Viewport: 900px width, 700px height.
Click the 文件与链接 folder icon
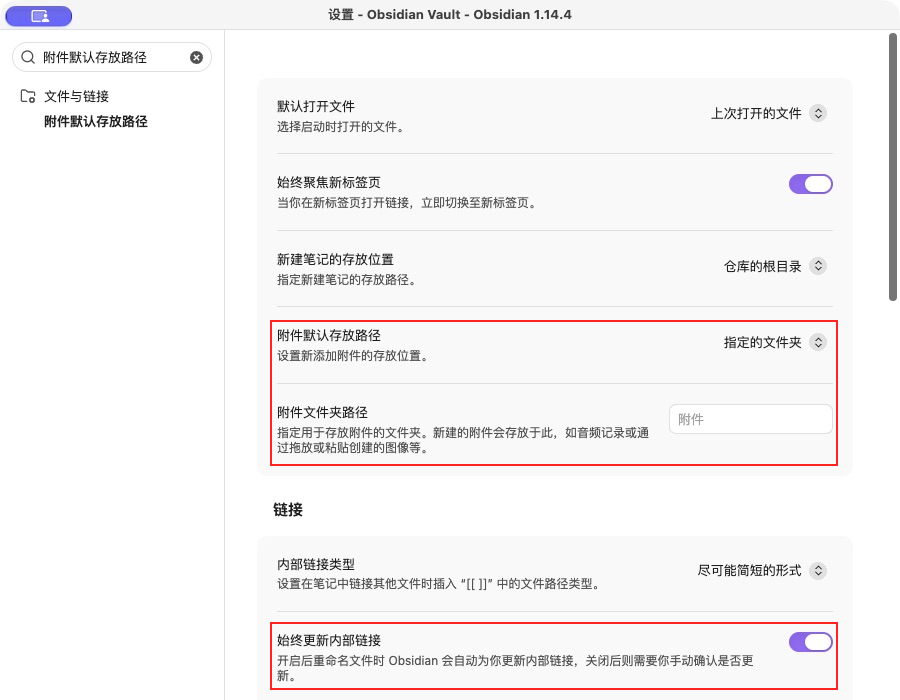pyautogui.click(x=28, y=96)
